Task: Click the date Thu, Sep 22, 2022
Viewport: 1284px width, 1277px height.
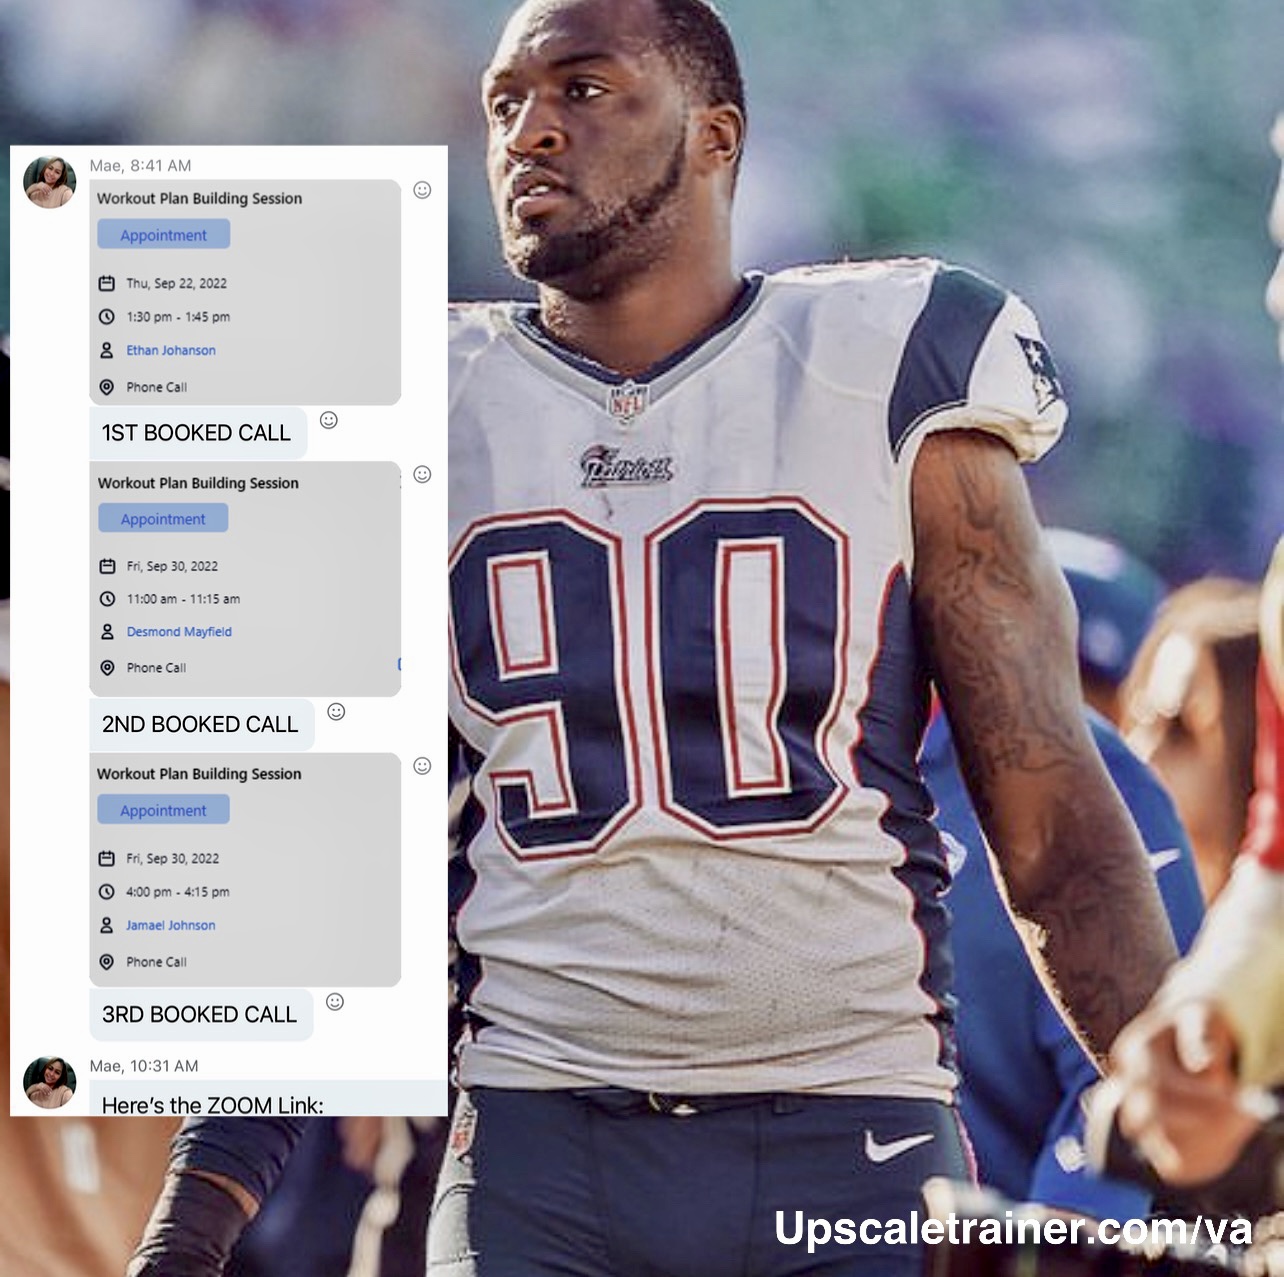Action: click(177, 283)
